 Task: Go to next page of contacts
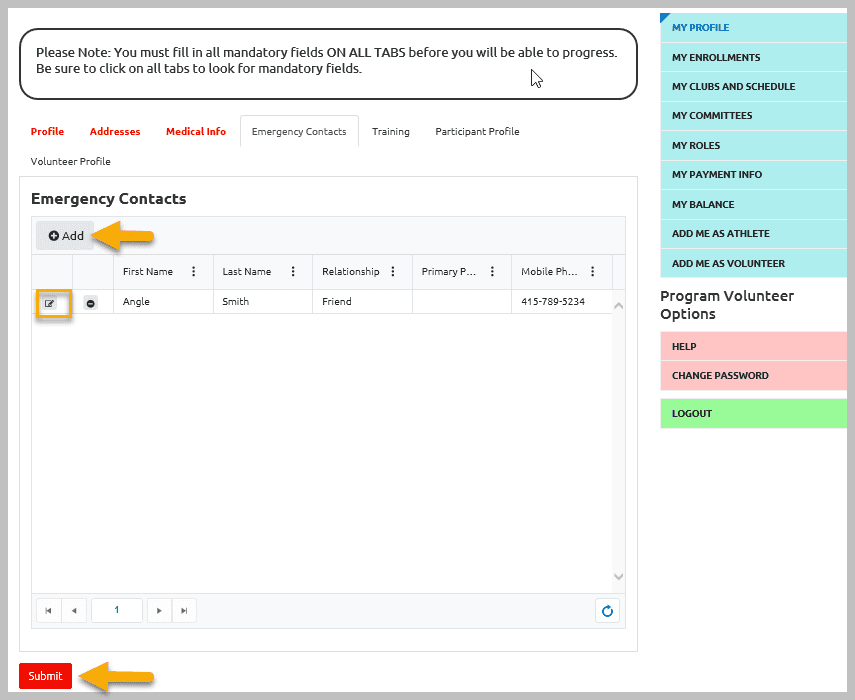(159, 611)
